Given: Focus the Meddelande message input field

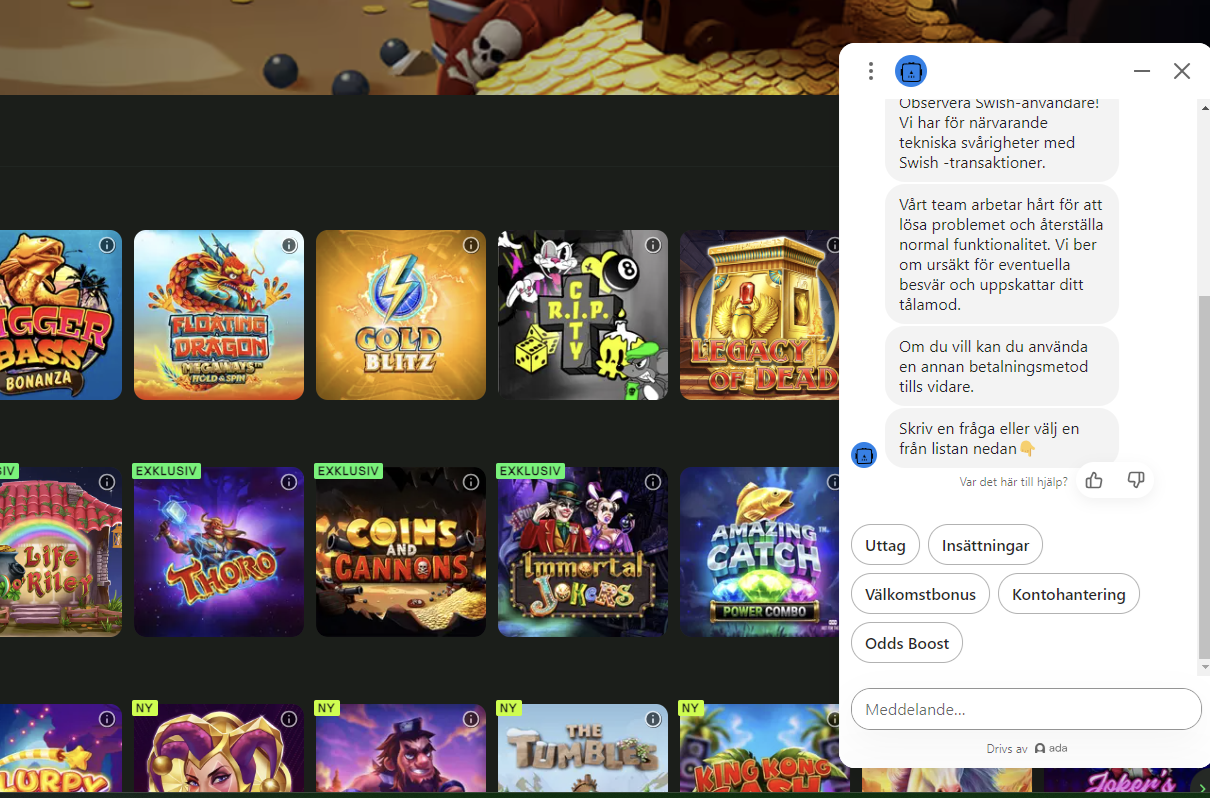Looking at the screenshot, I should [x=1026, y=709].
